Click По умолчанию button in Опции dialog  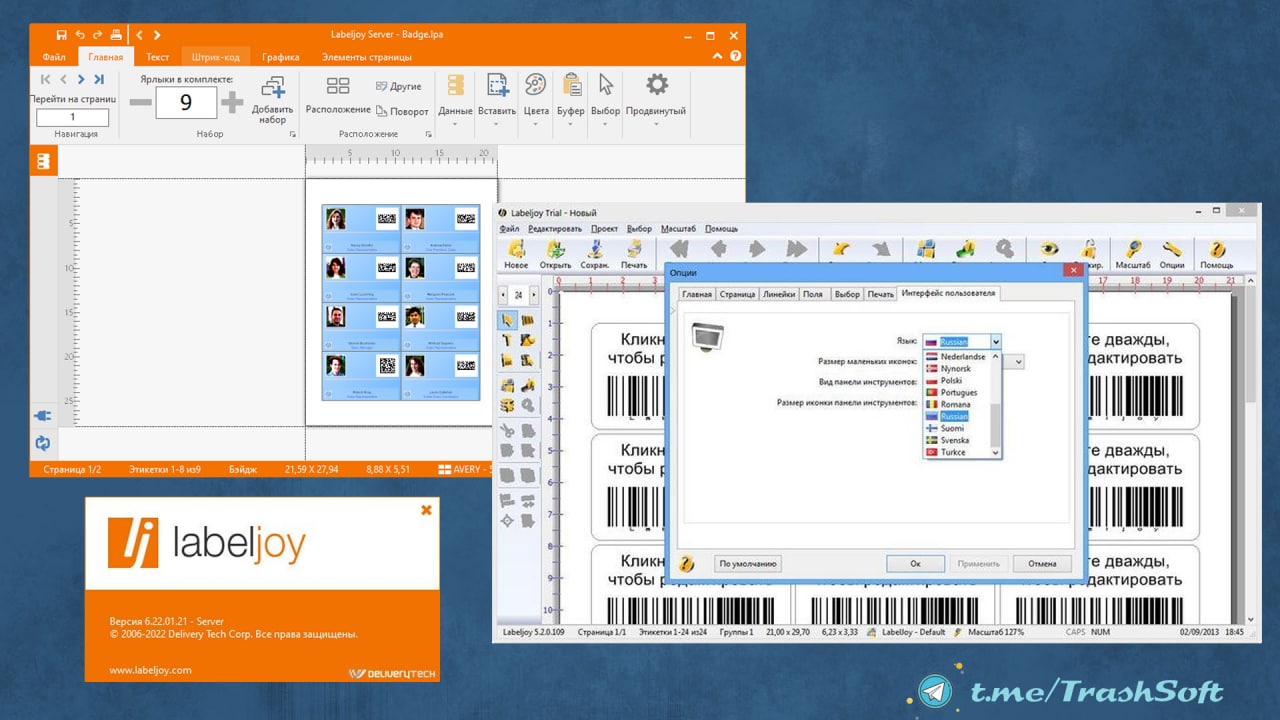pyautogui.click(x=747, y=564)
